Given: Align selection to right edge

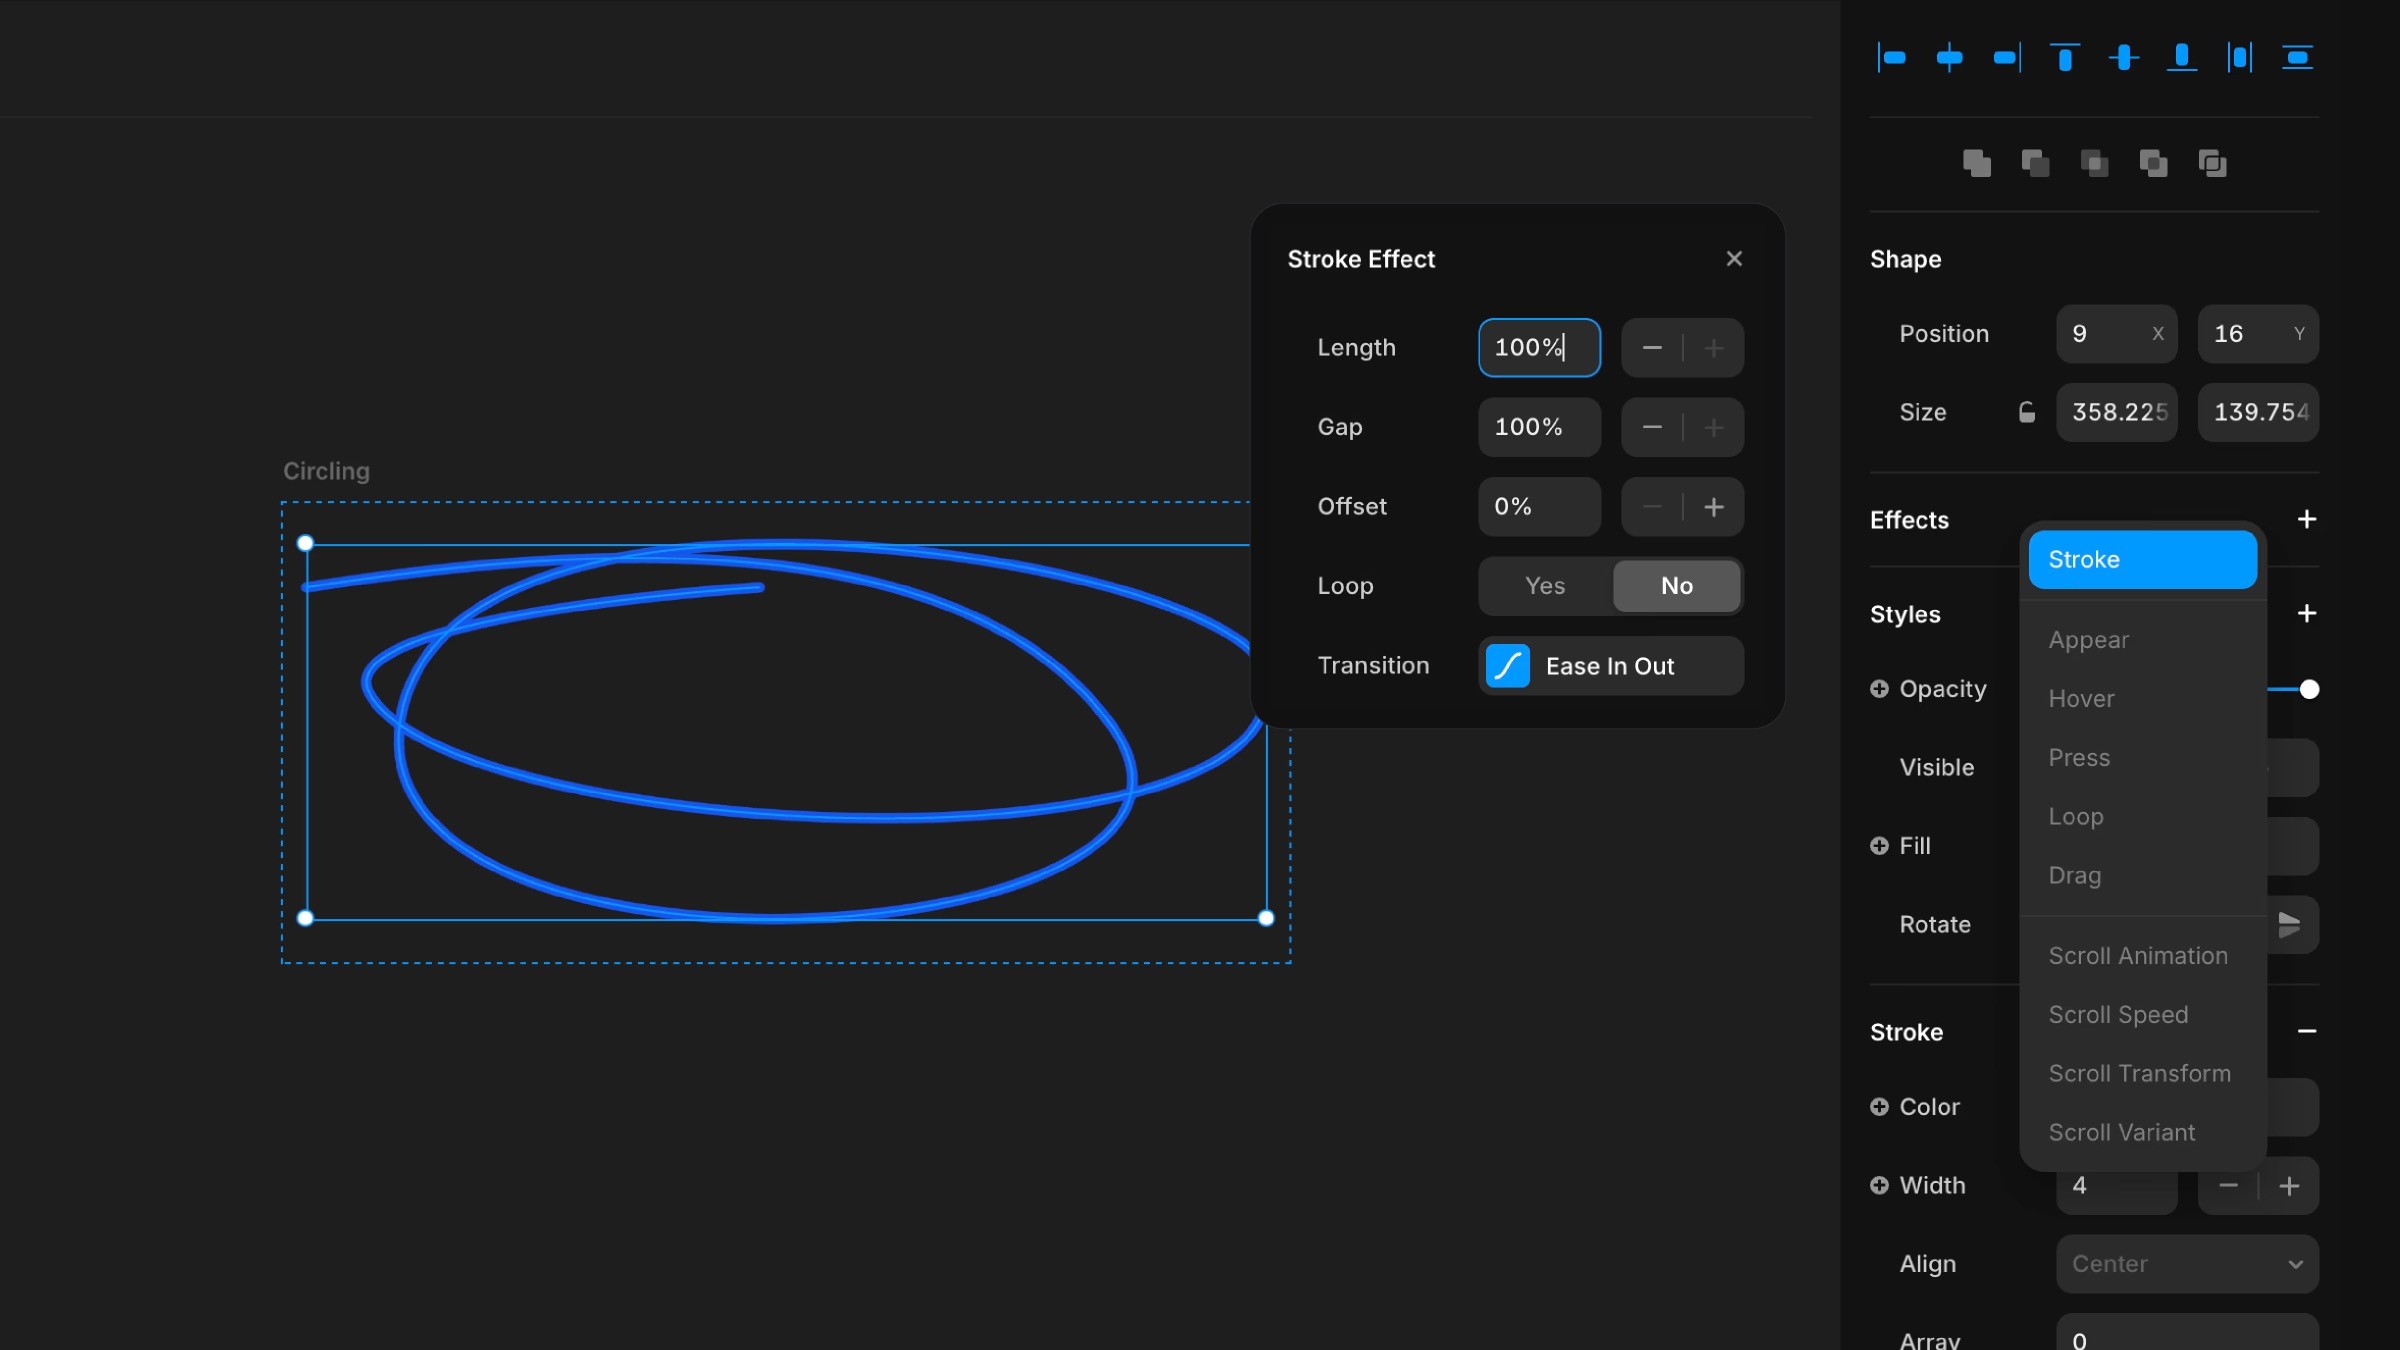Looking at the screenshot, I should [2007, 58].
